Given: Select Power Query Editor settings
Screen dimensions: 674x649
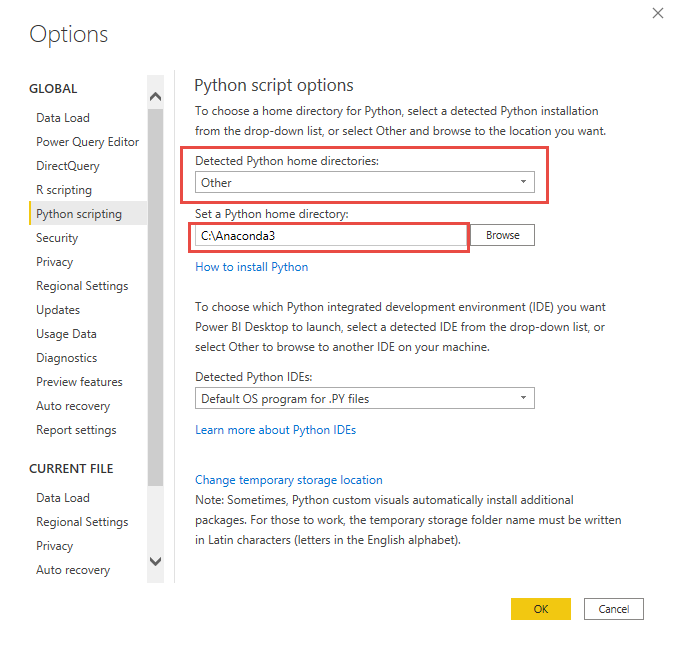Looking at the screenshot, I should pyautogui.click(x=87, y=142).
